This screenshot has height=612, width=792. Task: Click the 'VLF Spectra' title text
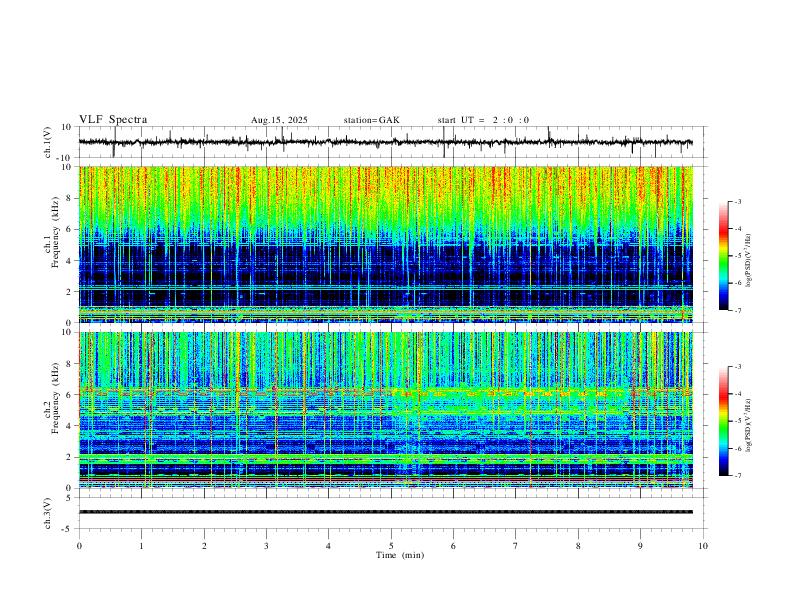(113, 120)
